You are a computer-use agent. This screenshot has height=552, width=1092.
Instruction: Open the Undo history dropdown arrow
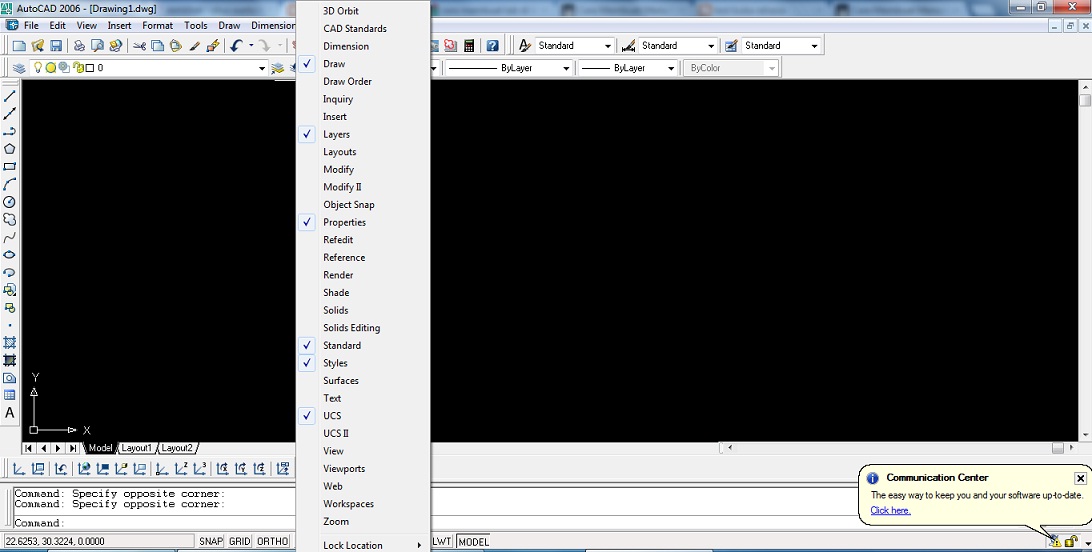(x=251, y=46)
